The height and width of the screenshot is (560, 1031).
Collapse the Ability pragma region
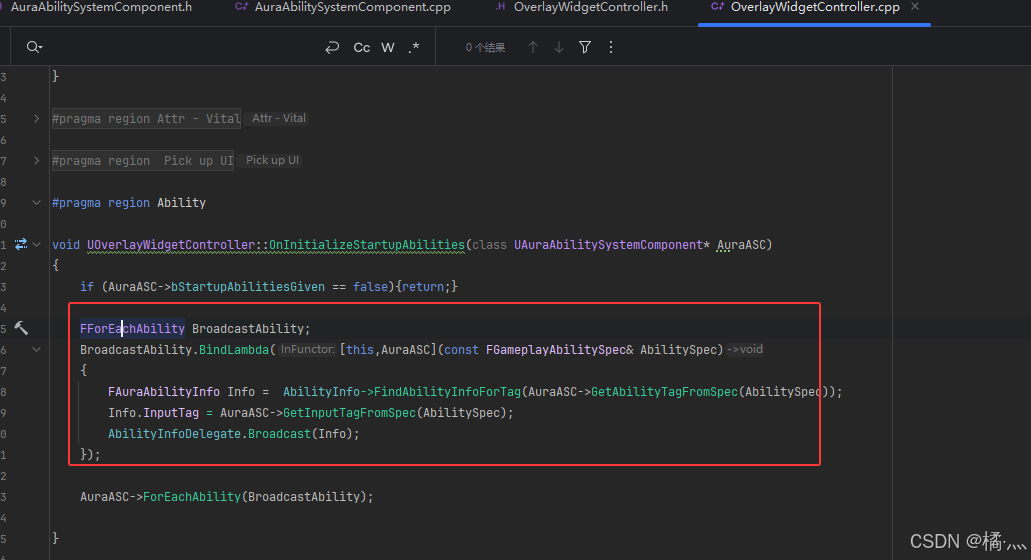click(x=37, y=202)
